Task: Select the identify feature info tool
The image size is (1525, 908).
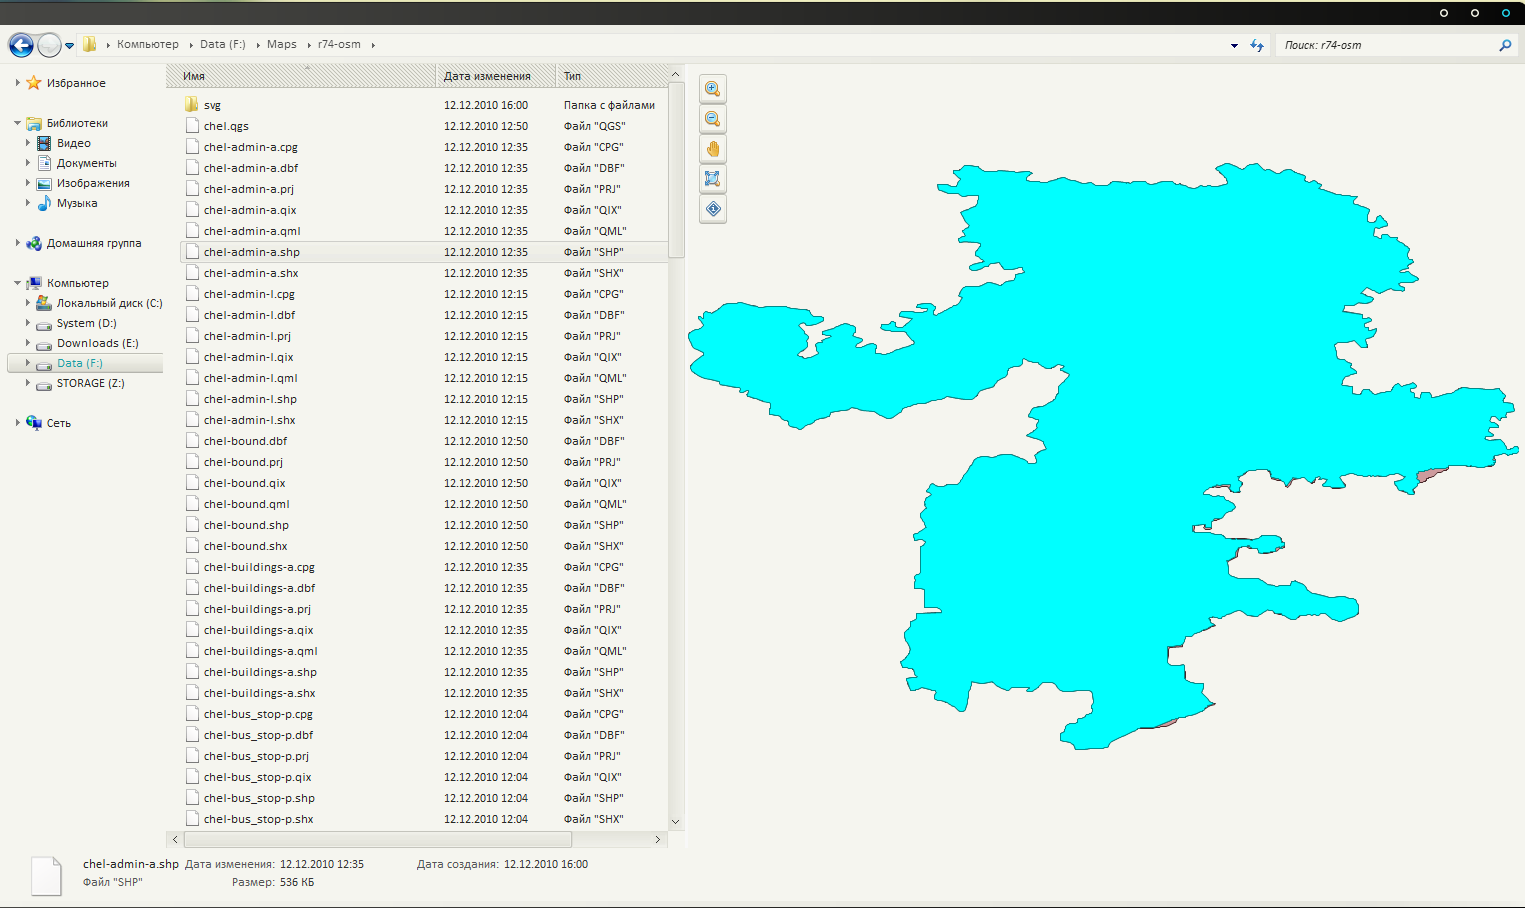Action: click(x=712, y=209)
